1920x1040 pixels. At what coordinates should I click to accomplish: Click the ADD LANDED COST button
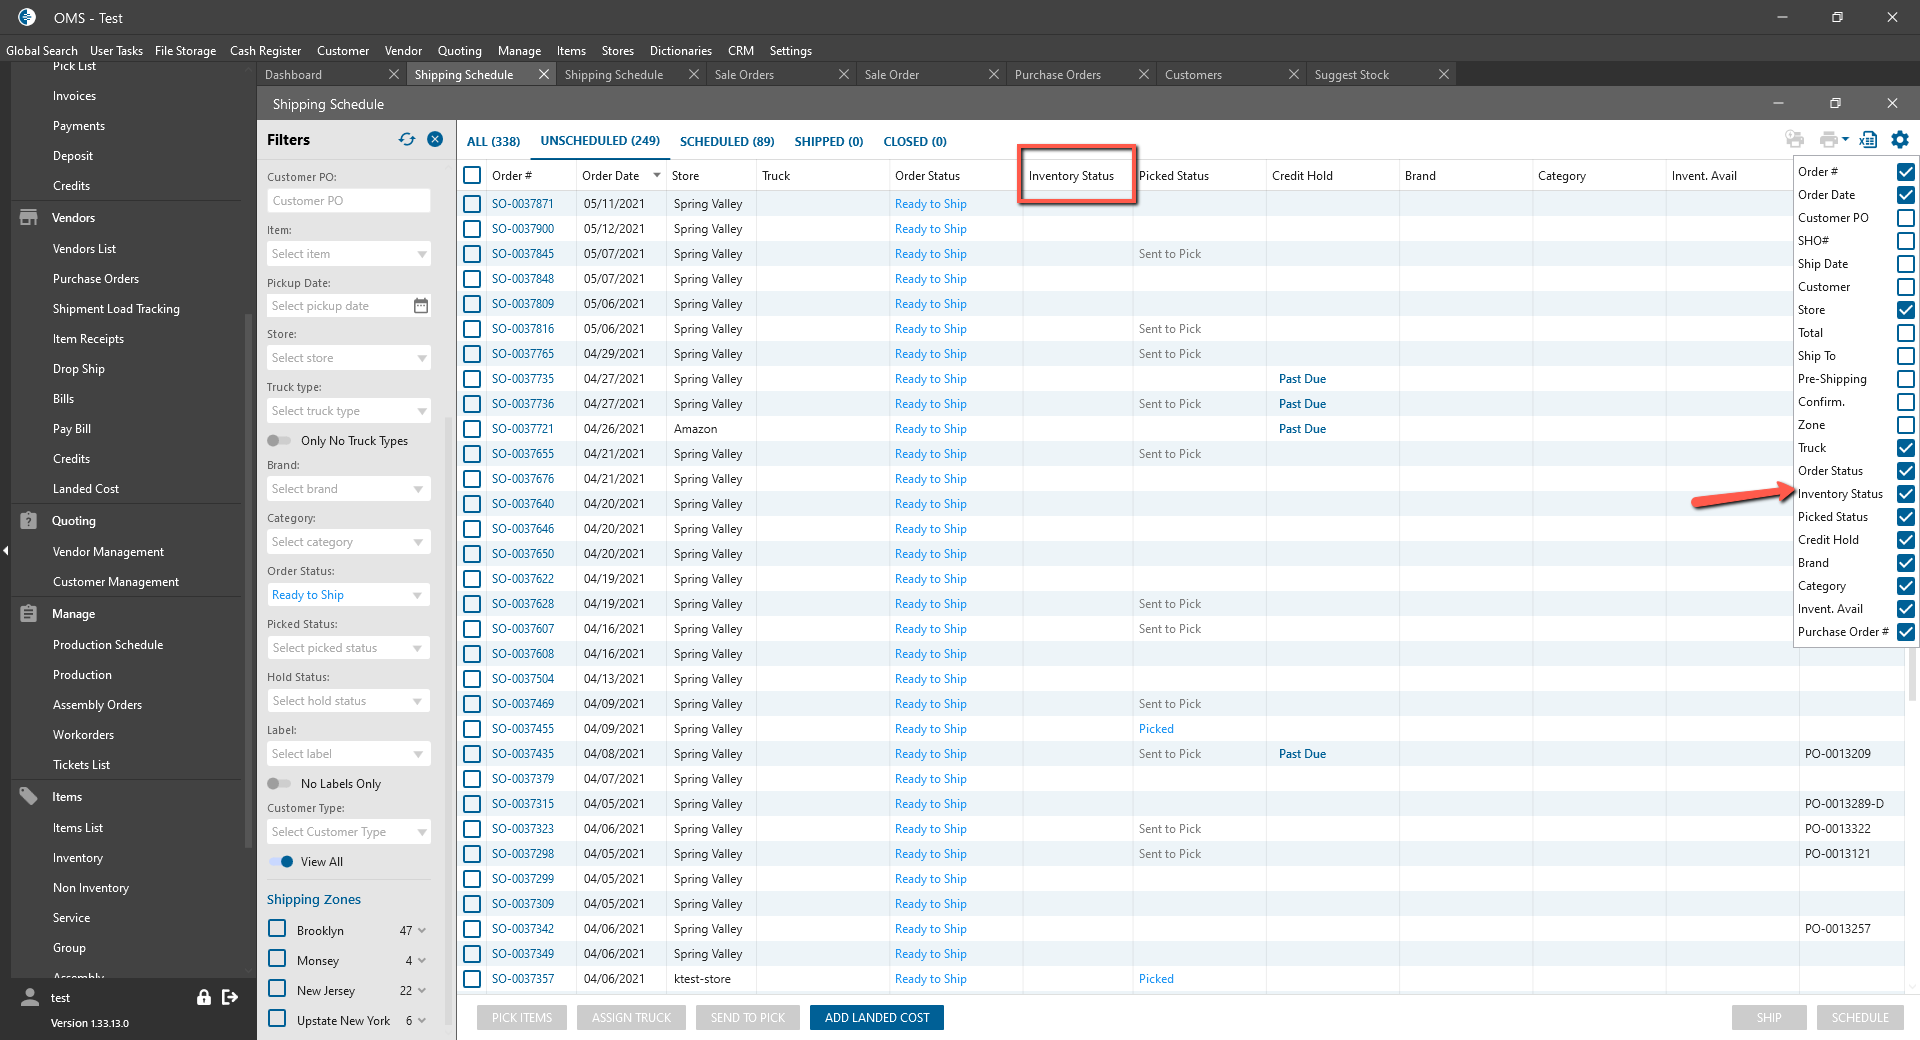click(876, 1018)
